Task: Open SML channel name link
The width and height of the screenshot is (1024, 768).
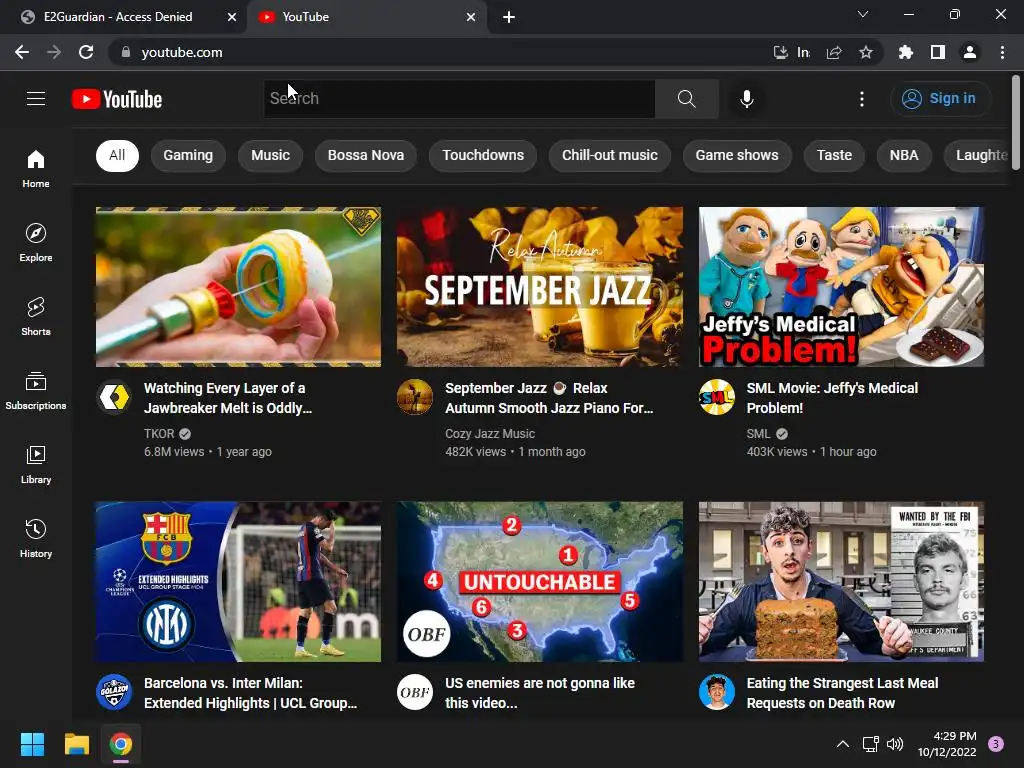Action: click(x=758, y=434)
